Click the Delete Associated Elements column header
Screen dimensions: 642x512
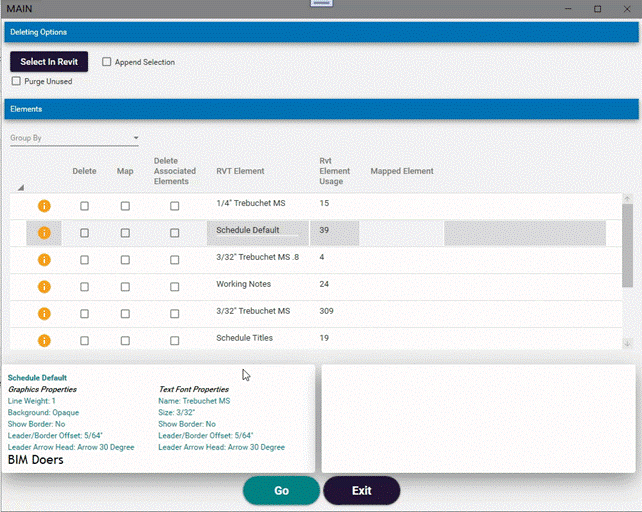tap(175, 171)
